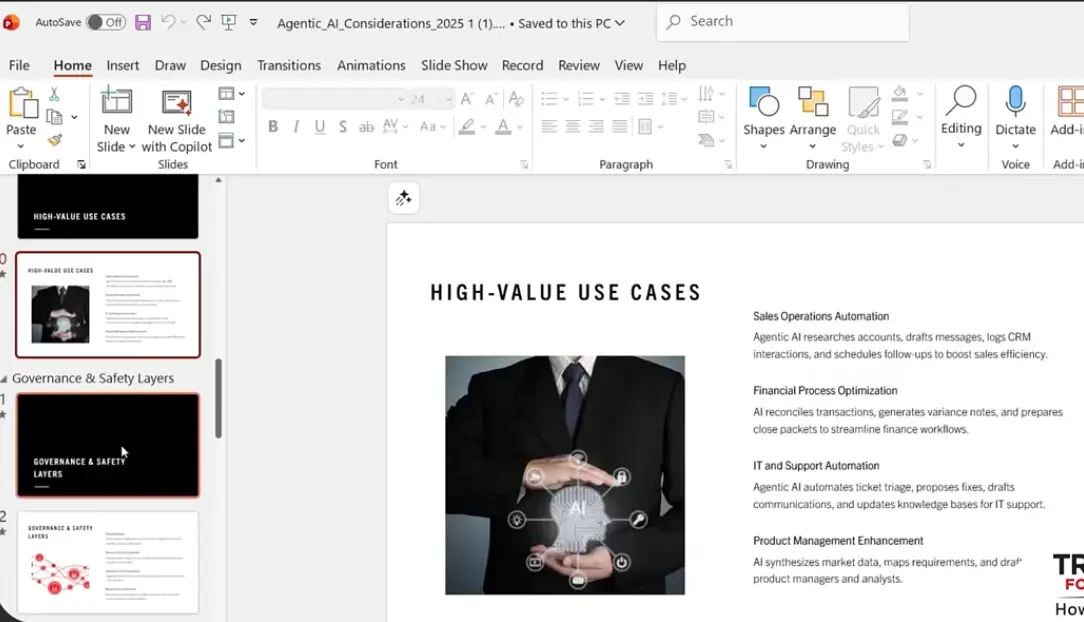Viewport: 1084px width, 622px height.
Task: Switch to the Design tab
Action: pyautogui.click(x=220, y=65)
